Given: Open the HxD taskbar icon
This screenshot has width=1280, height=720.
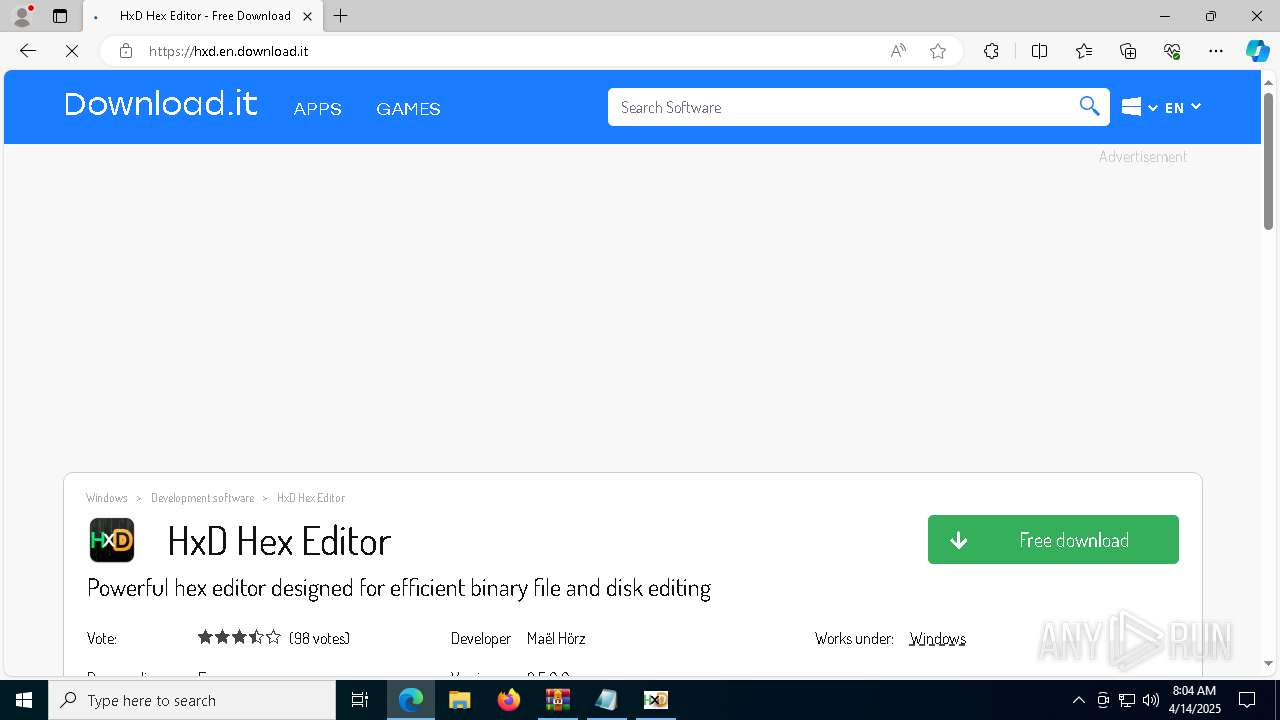Looking at the screenshot, I should [x=655, y=700].
